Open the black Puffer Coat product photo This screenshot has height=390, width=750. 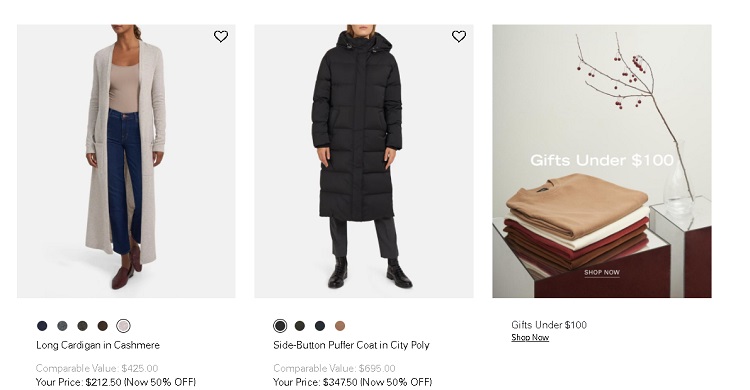click(364, 161)
